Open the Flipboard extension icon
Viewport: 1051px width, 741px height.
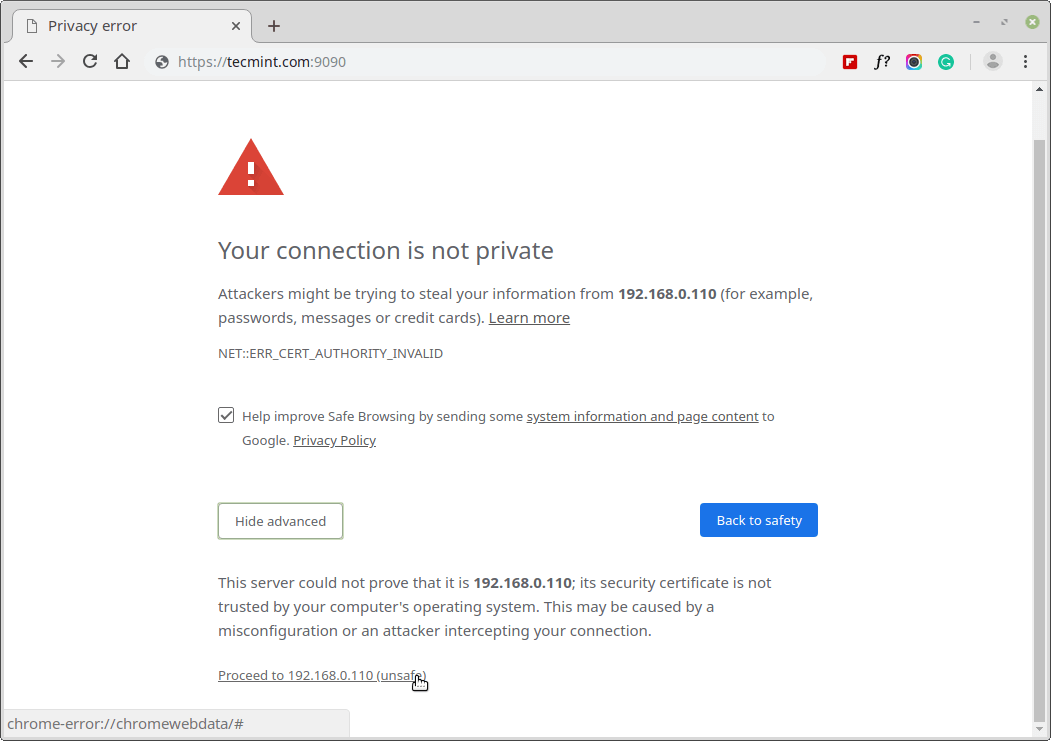click(850, 62)
